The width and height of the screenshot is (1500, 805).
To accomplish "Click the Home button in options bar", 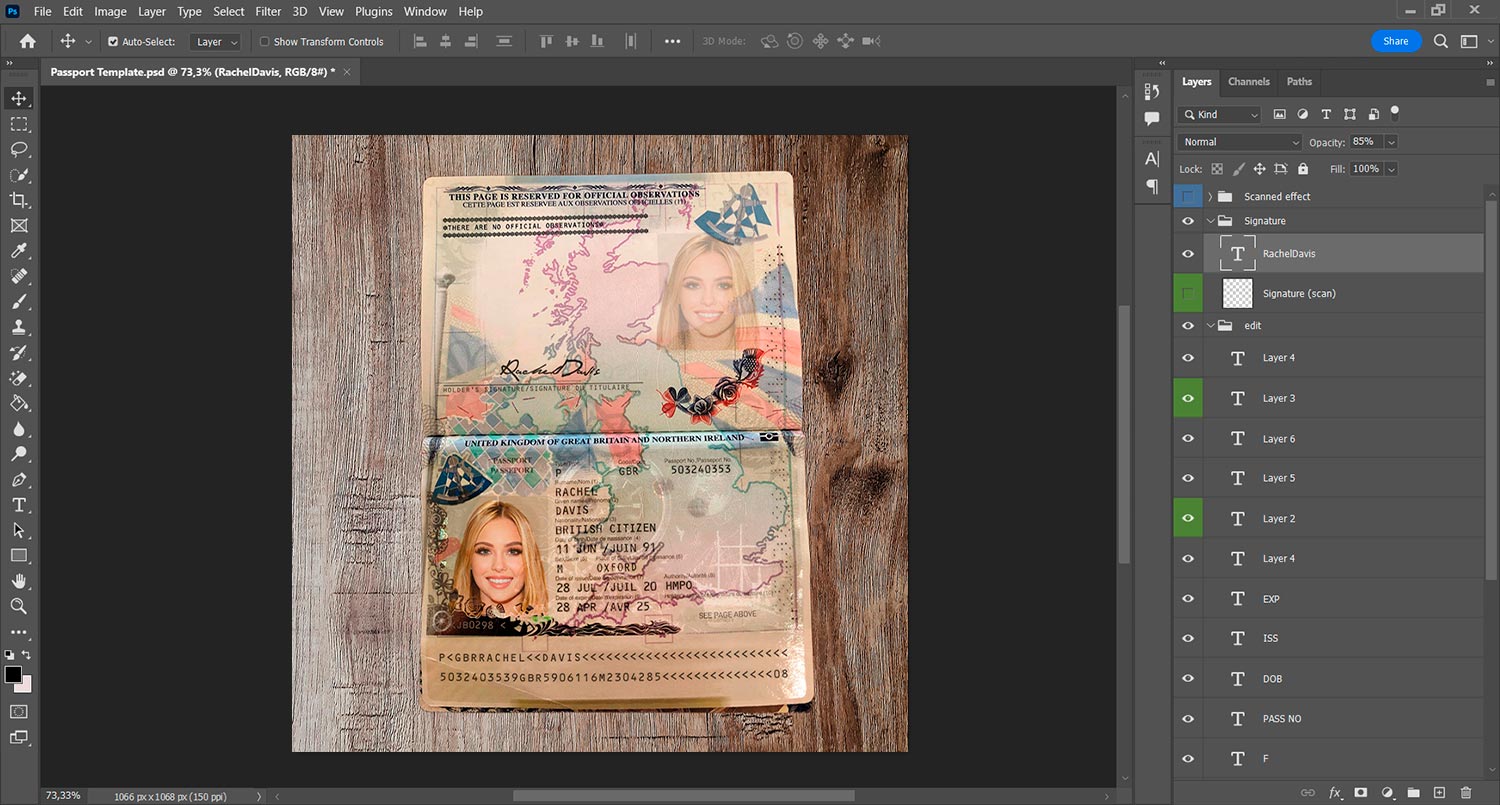I will pyautogui.click(x=28, y=42).
